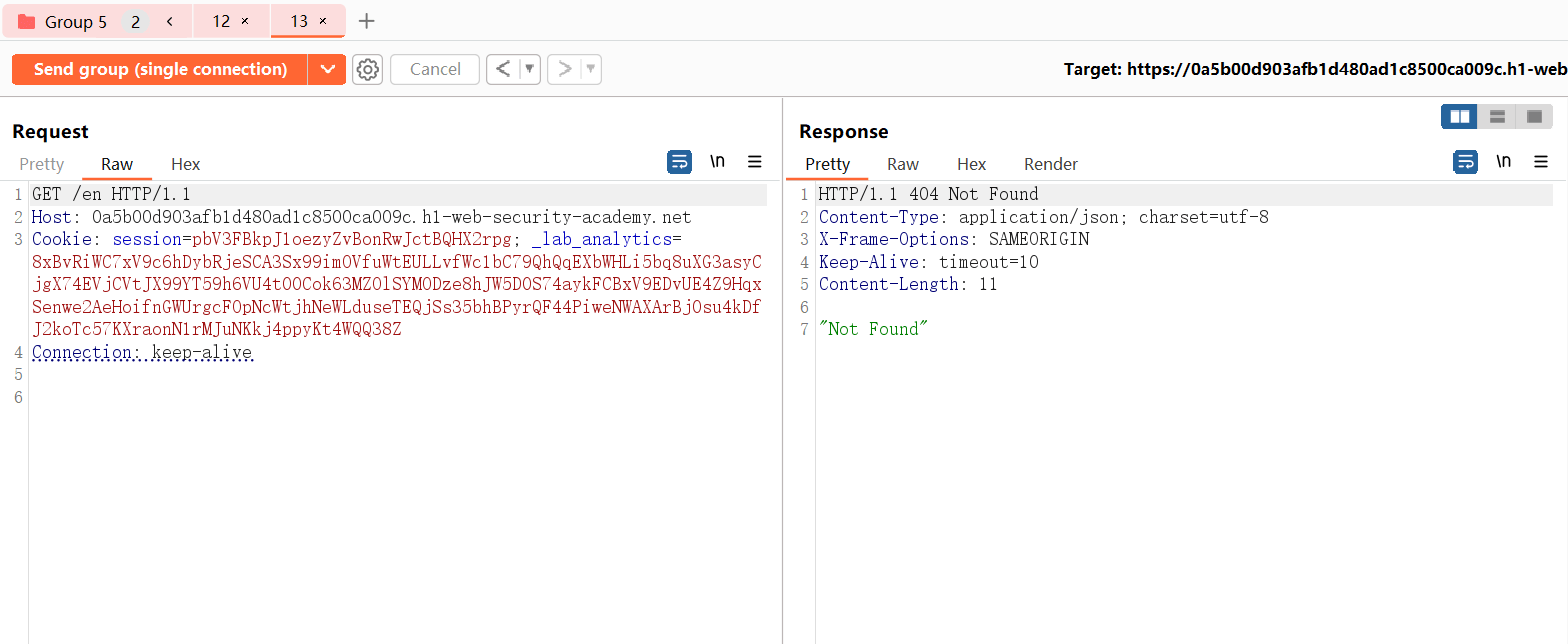Select side-by-side split layout icon
Screen dimensions: 1568x644
point(1459,117)
